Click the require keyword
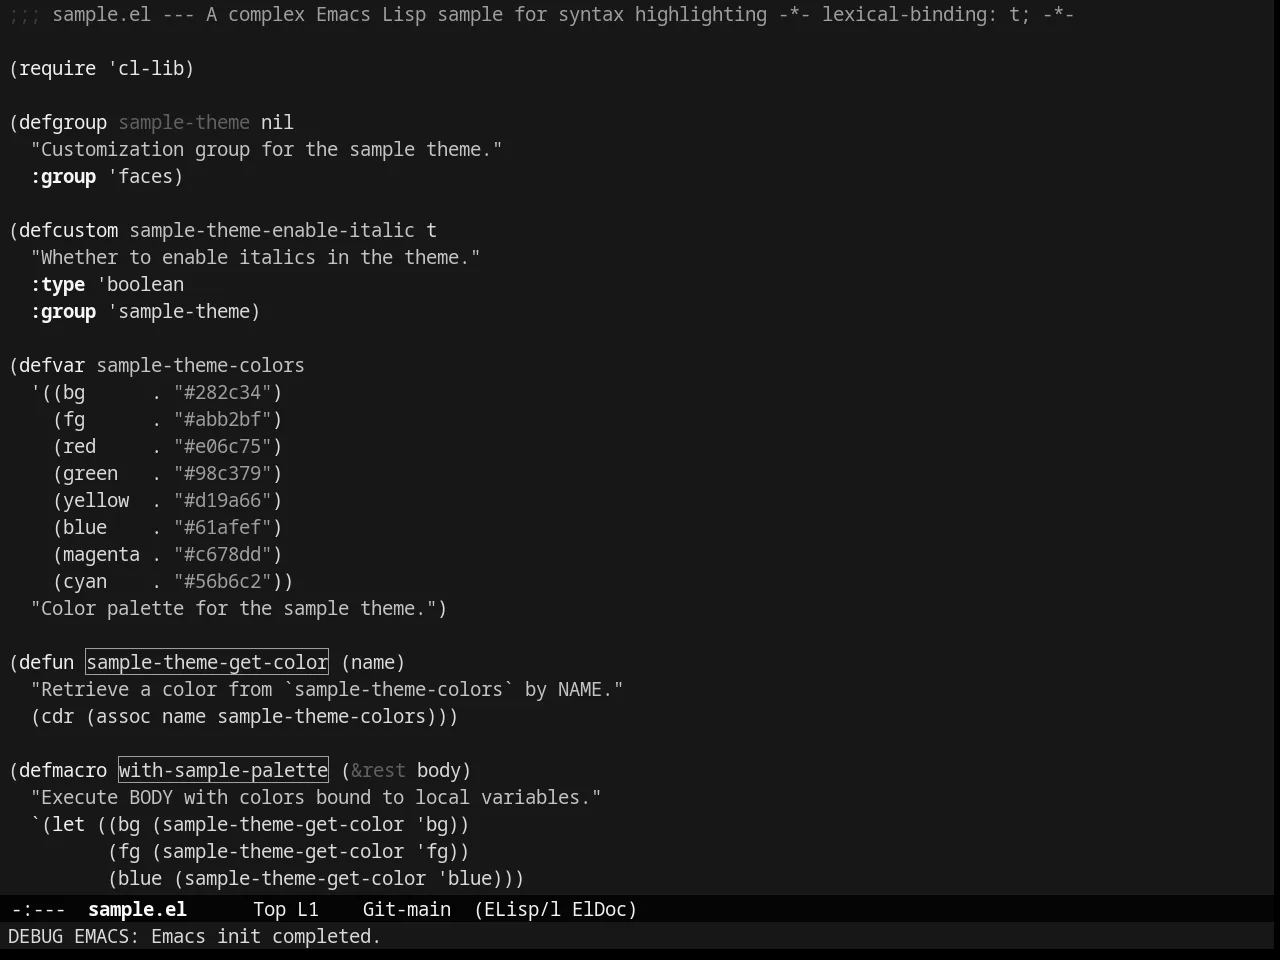The width and height of the screenshot is (1280, 960). coord(57,68)
